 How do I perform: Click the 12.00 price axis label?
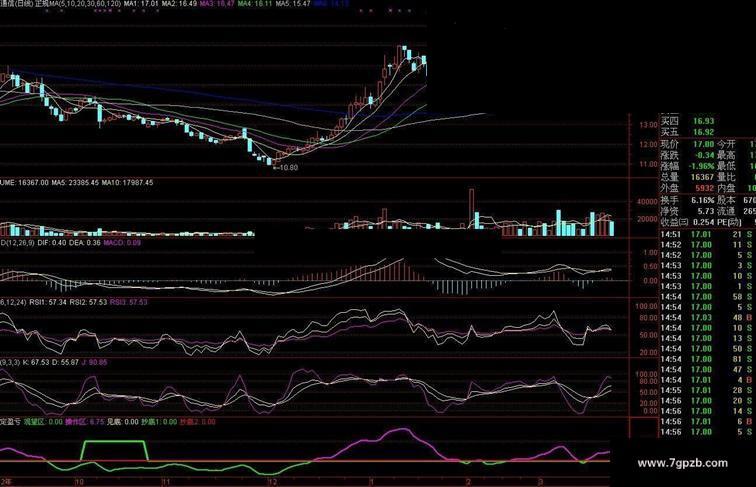(x=648, y=145)
